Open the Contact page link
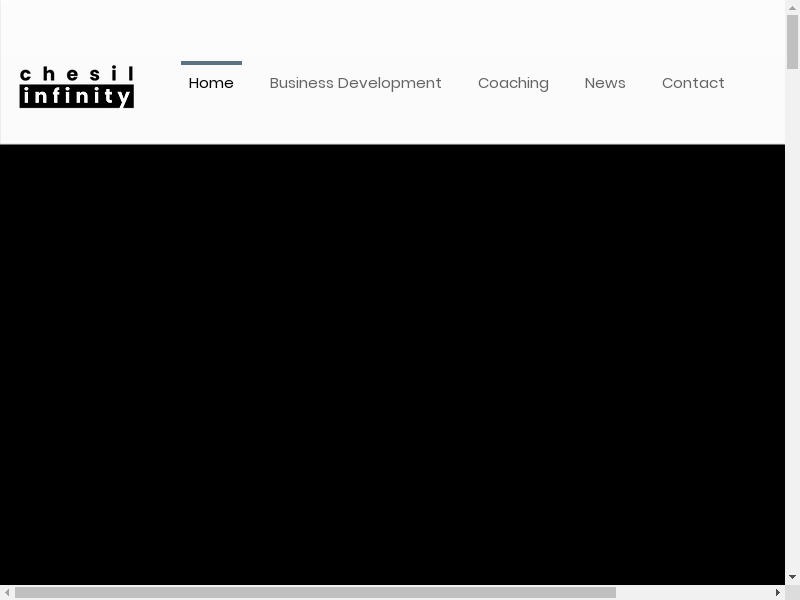The width and height of the screenshot is (800, 600). 693,83
